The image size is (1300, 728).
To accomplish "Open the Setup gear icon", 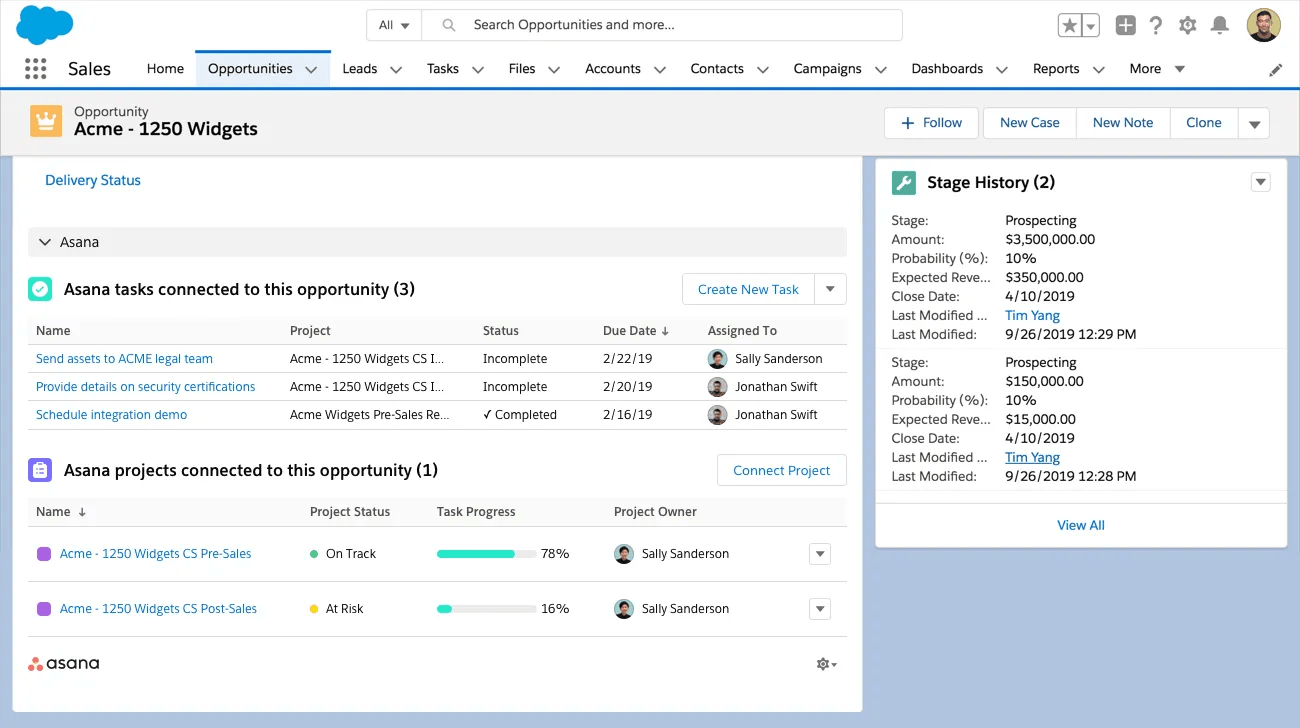I will coord(1187,25).
